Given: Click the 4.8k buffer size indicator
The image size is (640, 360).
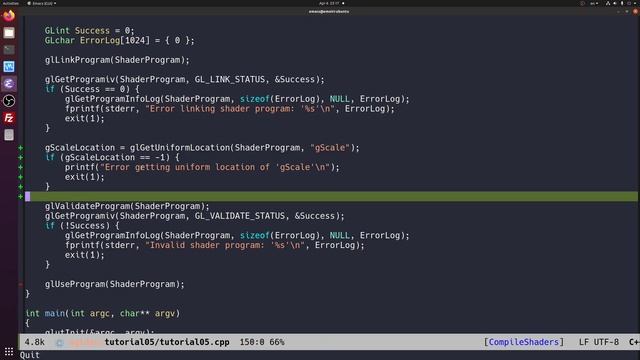Looking at the screenshot, I should [x=35, y=342].
